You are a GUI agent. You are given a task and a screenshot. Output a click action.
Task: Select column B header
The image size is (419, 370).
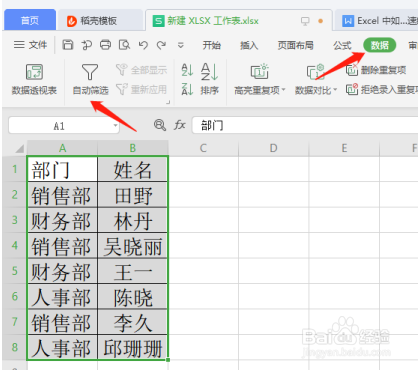(x=133, y=148)
